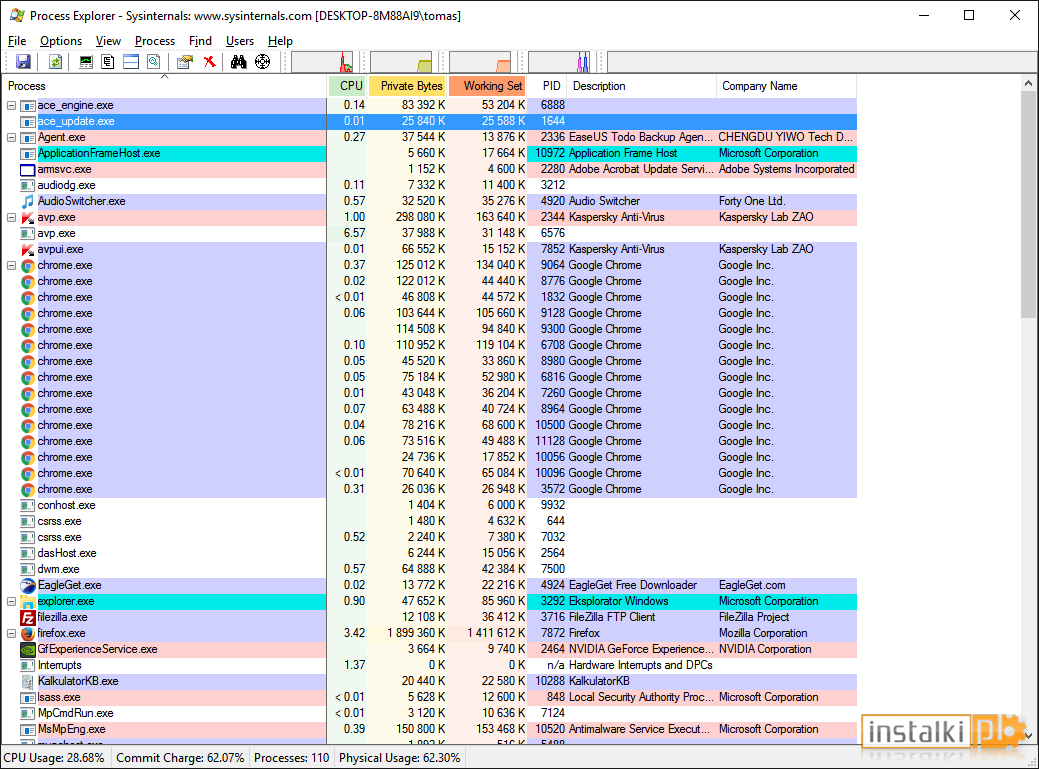Image resolution: width=1039 pixels, height=769 pixels.
Task: Sort by the Description column header
Action: coord(642,86)
